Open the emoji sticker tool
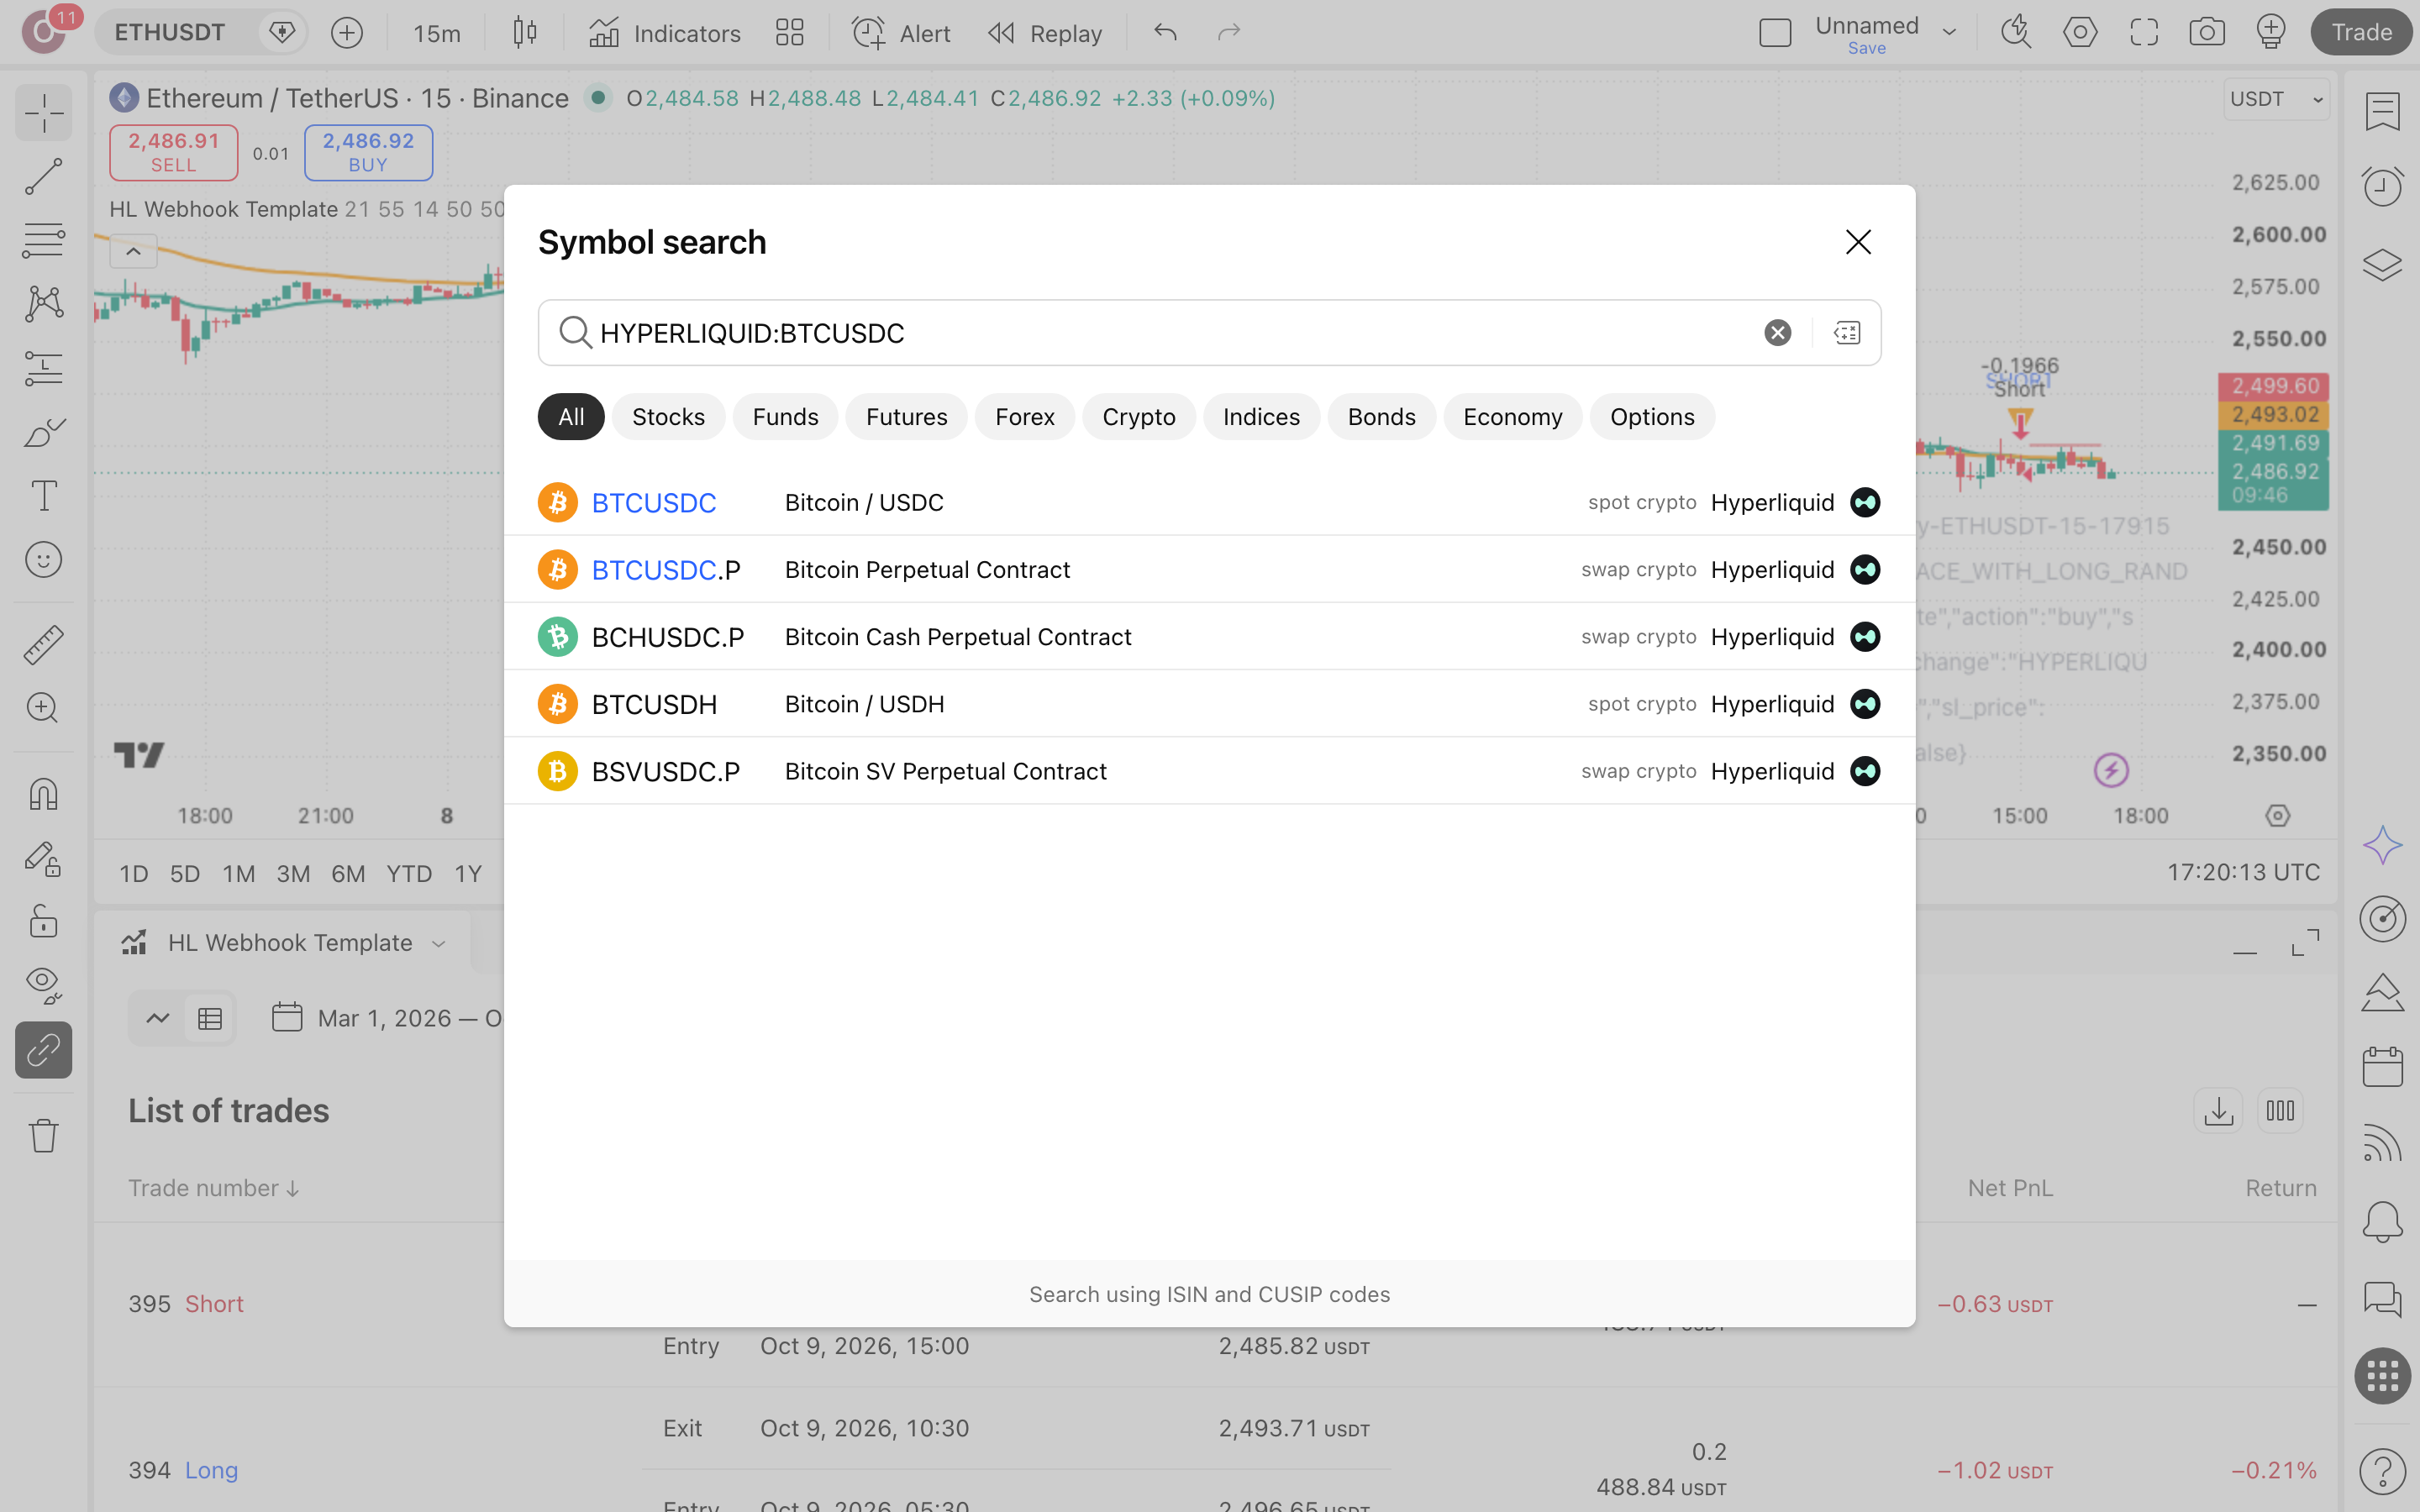Viewport: 2420px width, 1512px height. pos(43,560)
